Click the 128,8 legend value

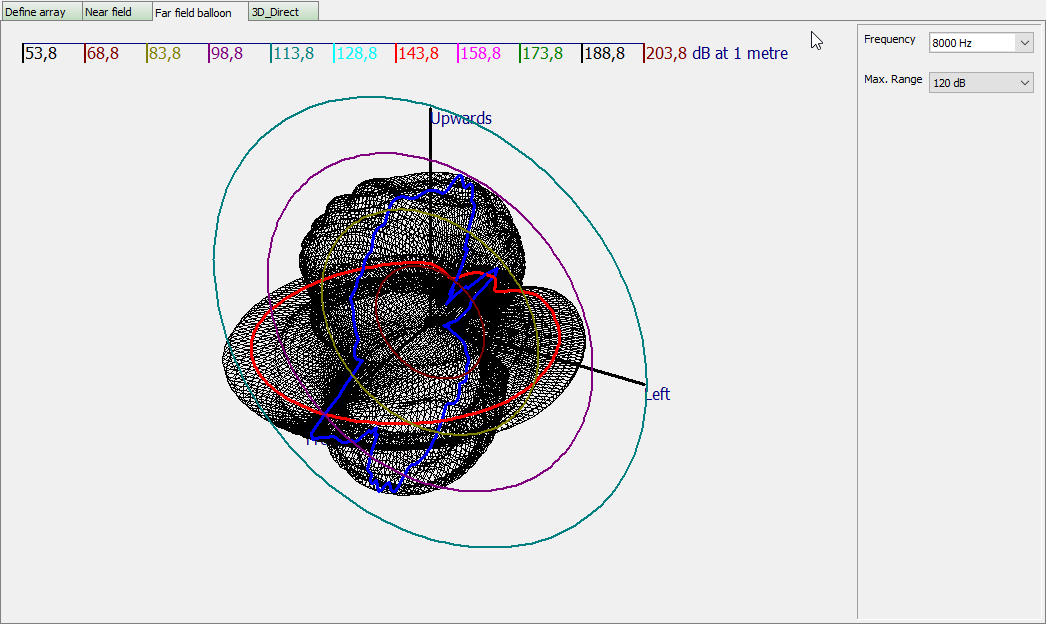click(356, 53)
